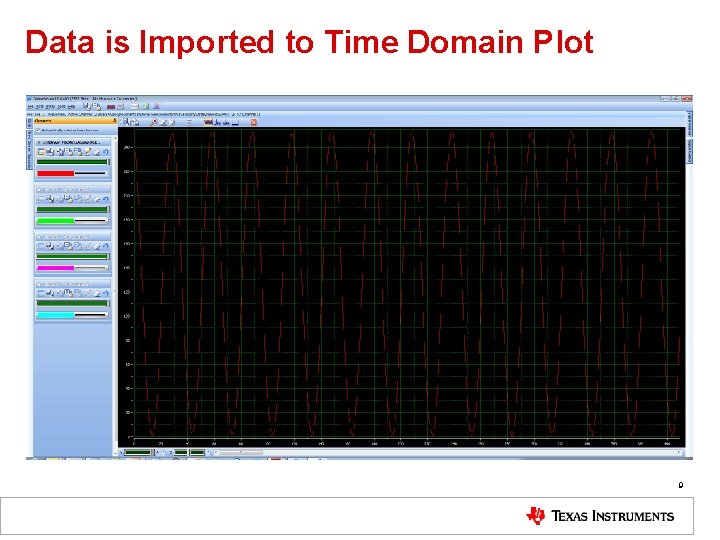Click the up arrow of the channel list scrollbar
Image resolution: width=720 pixels, height=540 pixels.
tap(115, 138)
